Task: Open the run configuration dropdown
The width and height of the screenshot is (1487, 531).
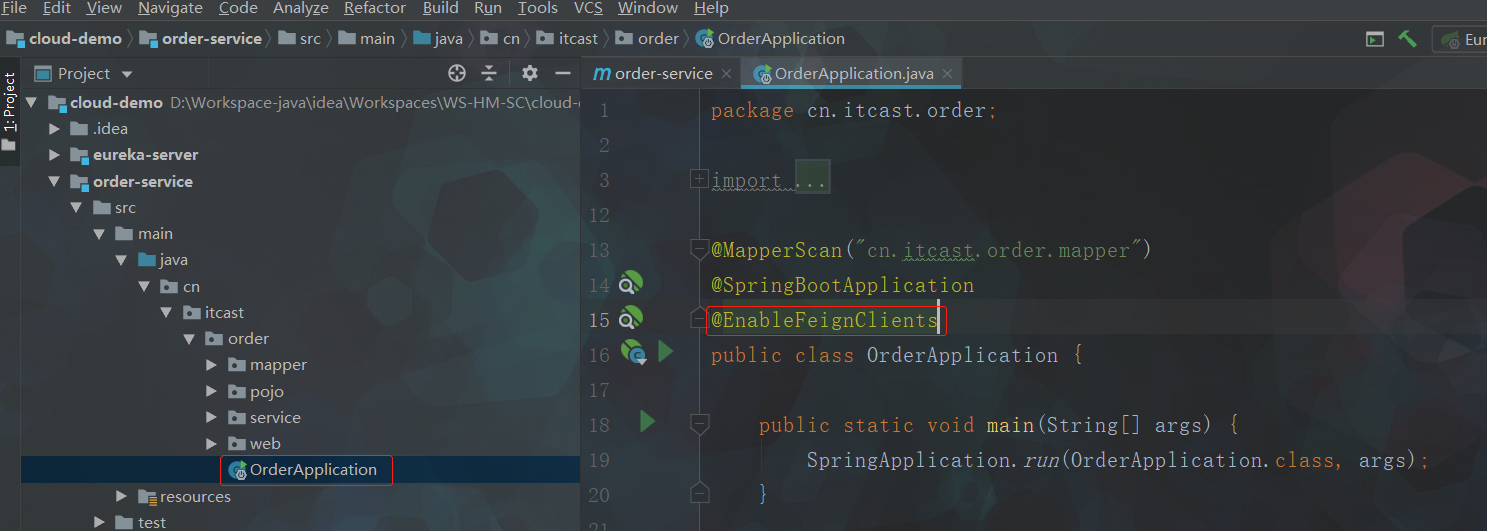Action: (1460, 40)
